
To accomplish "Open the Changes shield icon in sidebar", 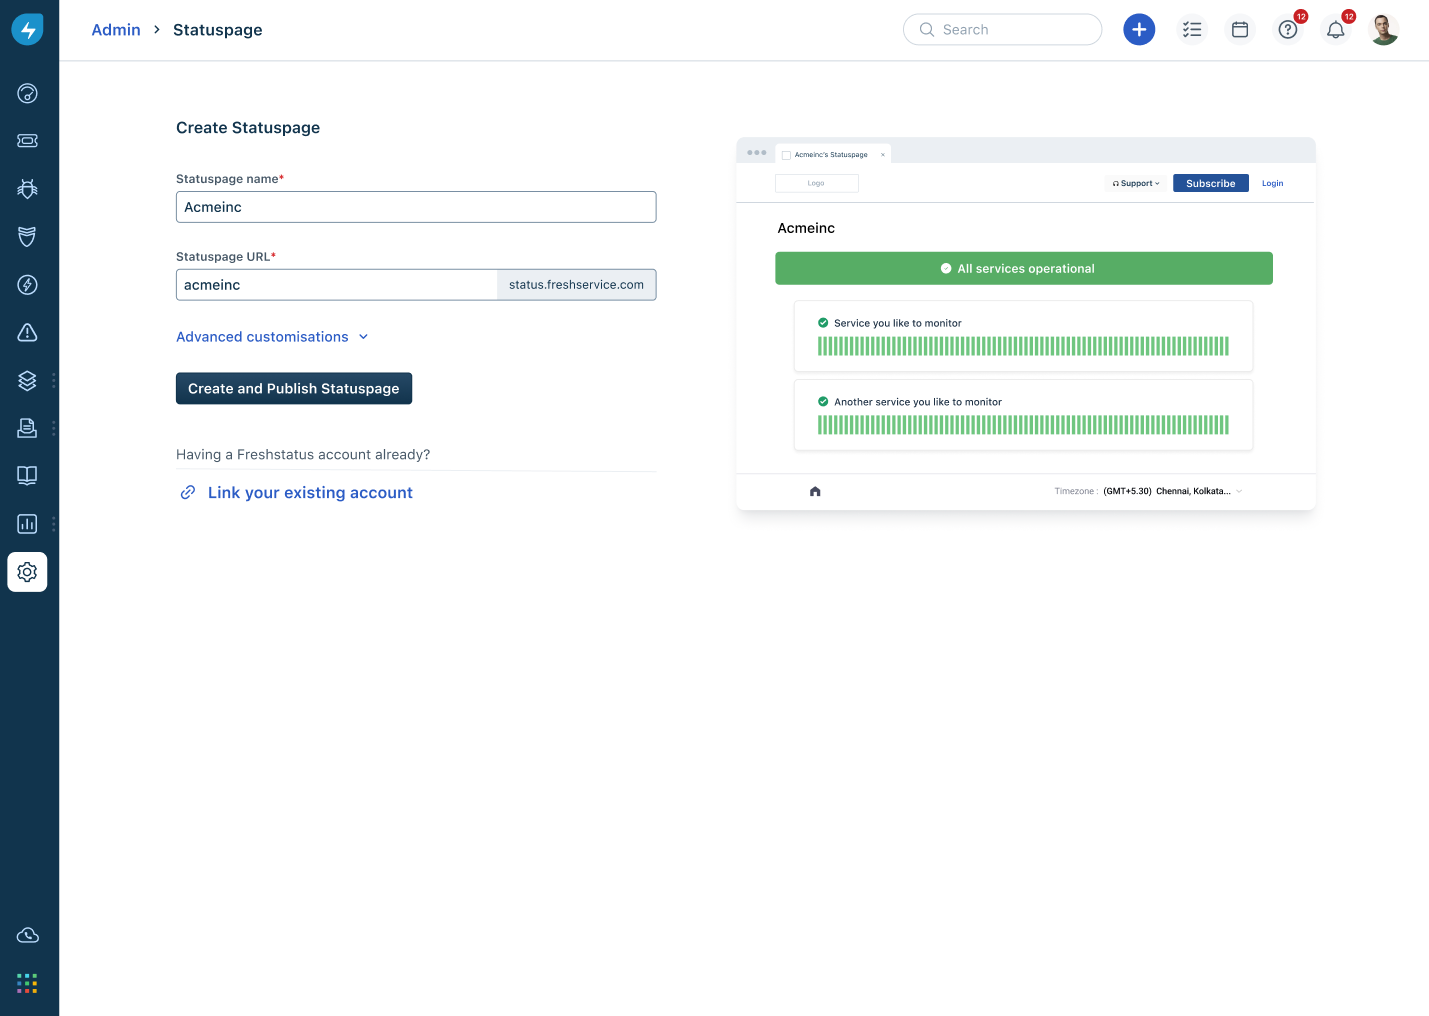I will 28,237.
